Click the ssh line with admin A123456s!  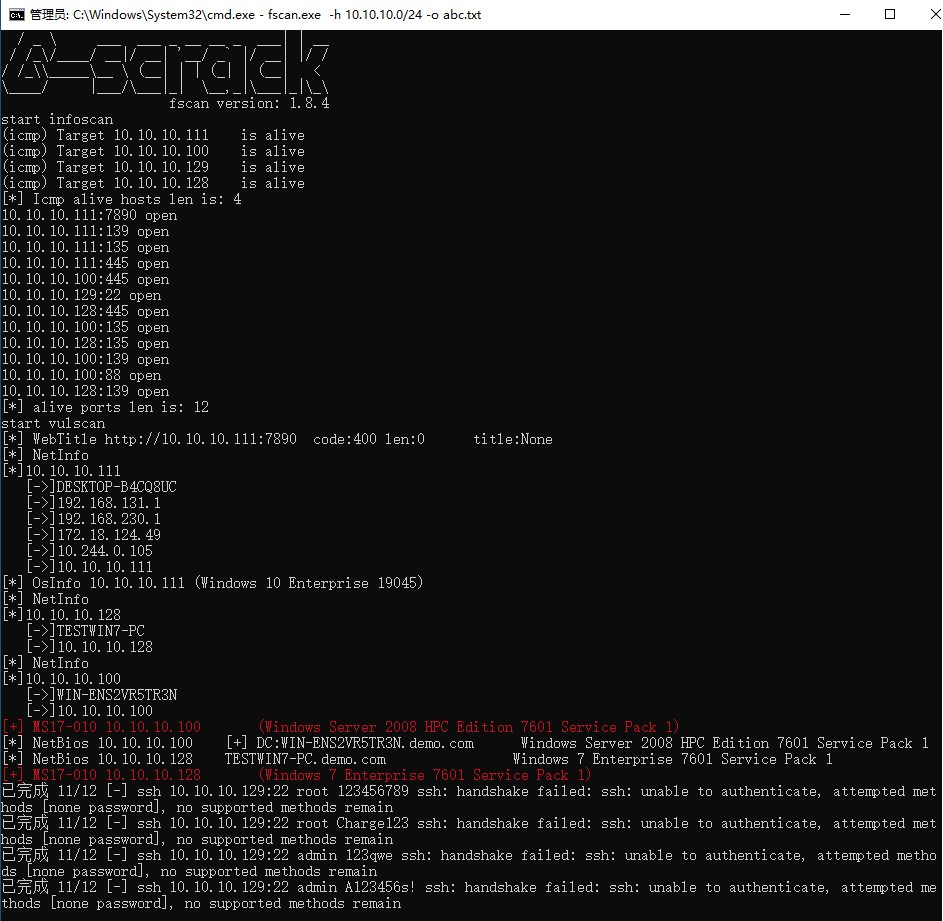click(x=469, y=895)
